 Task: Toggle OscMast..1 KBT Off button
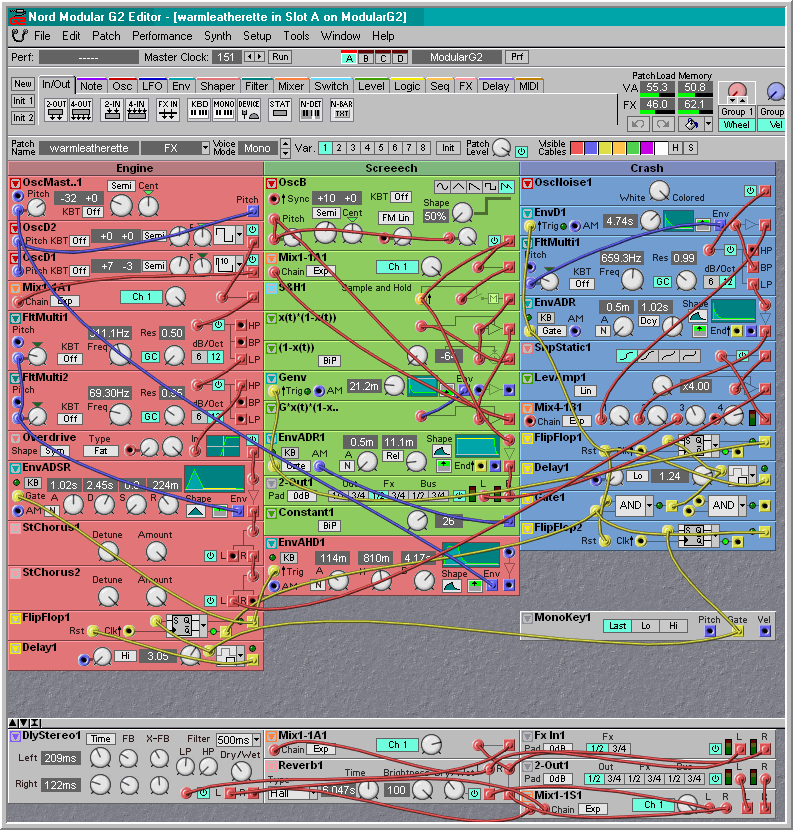tap(93, 212)
